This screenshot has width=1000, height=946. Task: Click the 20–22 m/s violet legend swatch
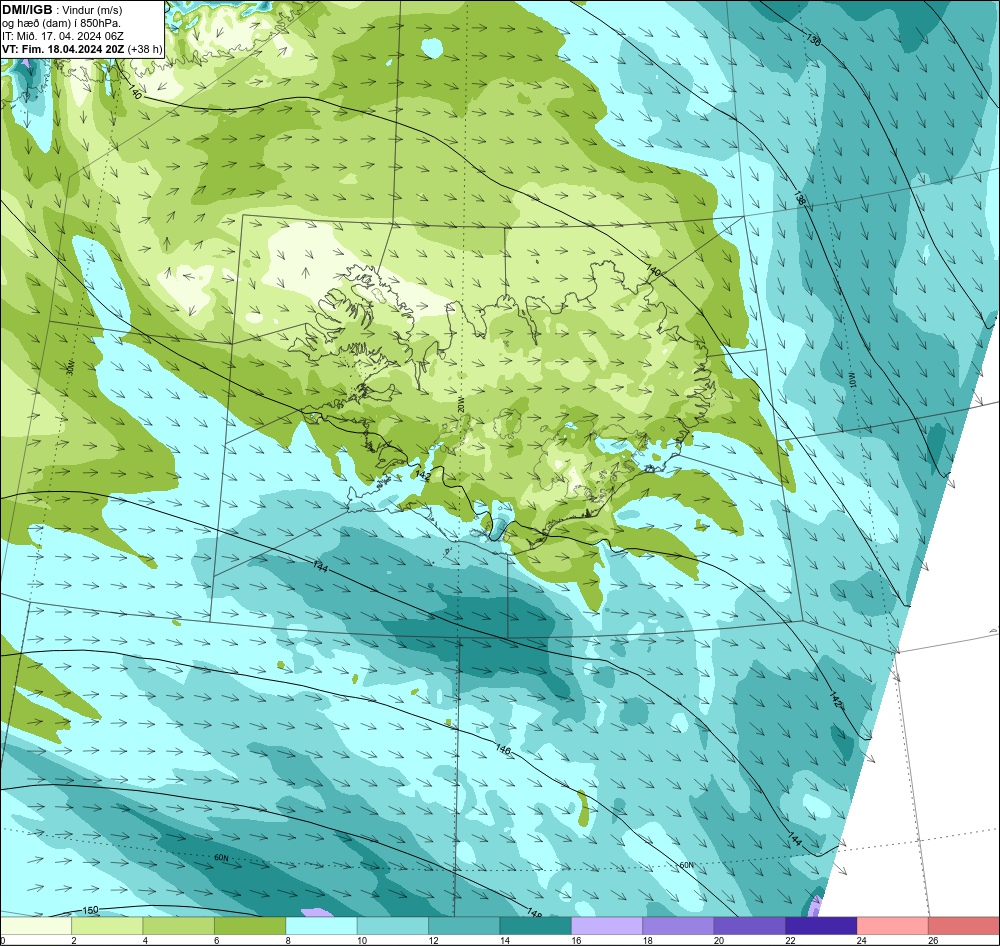(x=750, y=926)
